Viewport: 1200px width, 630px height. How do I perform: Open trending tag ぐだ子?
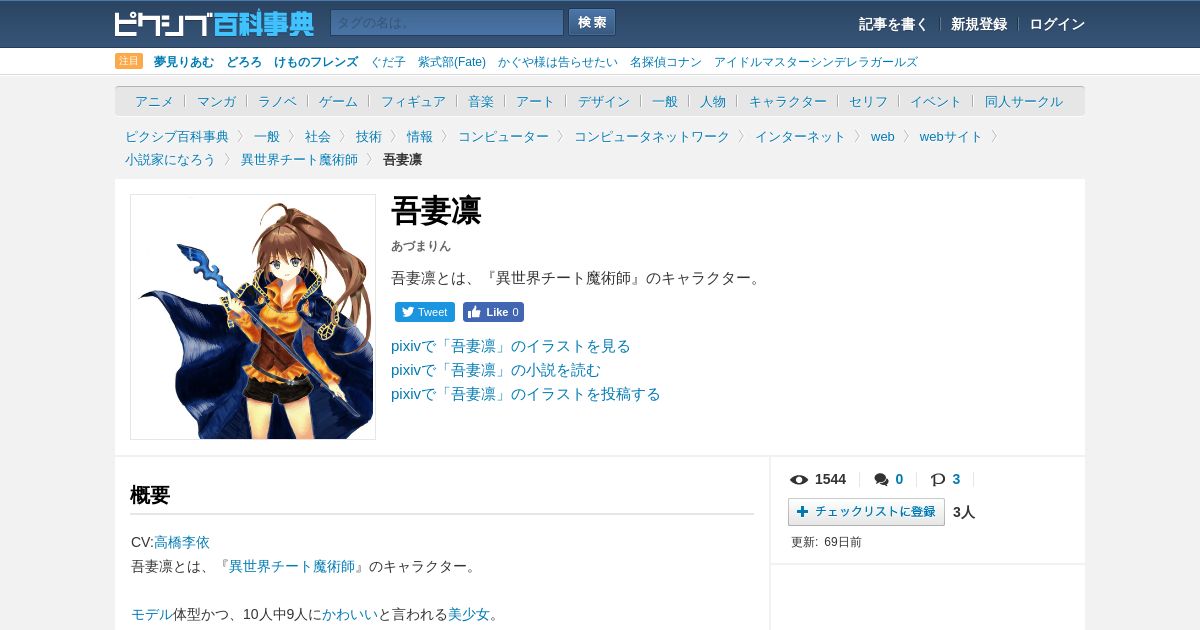[x=388, y=62]
